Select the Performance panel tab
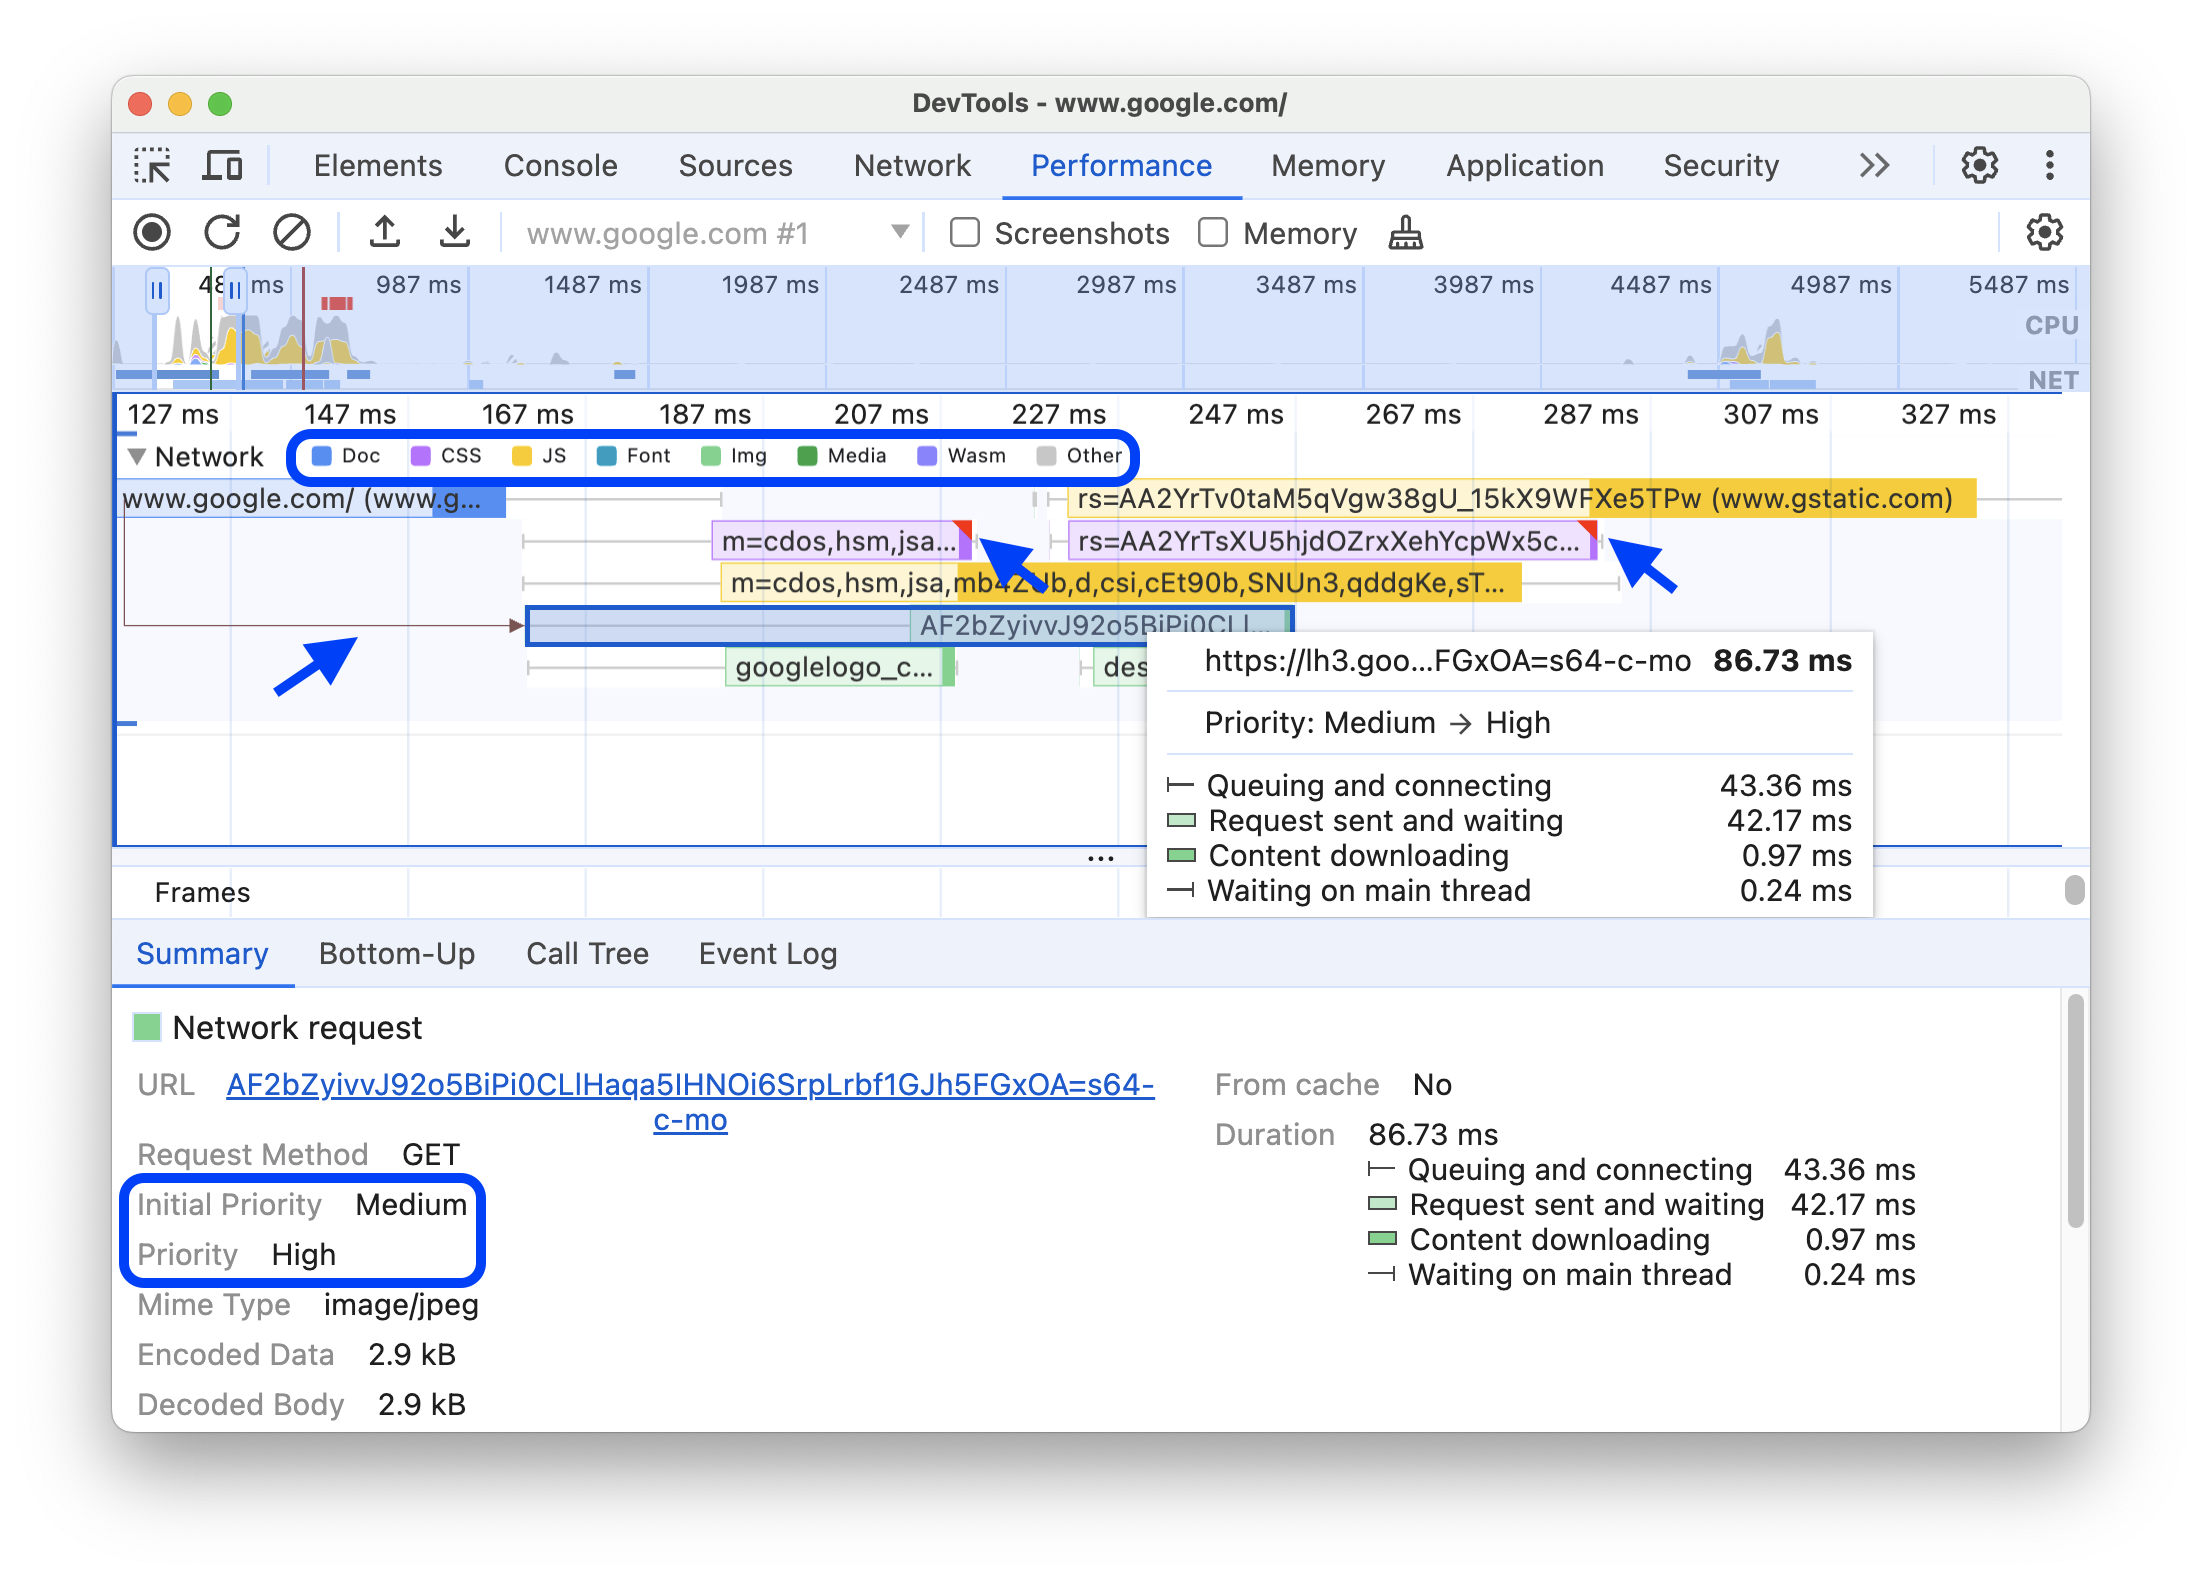The height and width of the screenshot is (1580, 2202). click(1120, 164)
